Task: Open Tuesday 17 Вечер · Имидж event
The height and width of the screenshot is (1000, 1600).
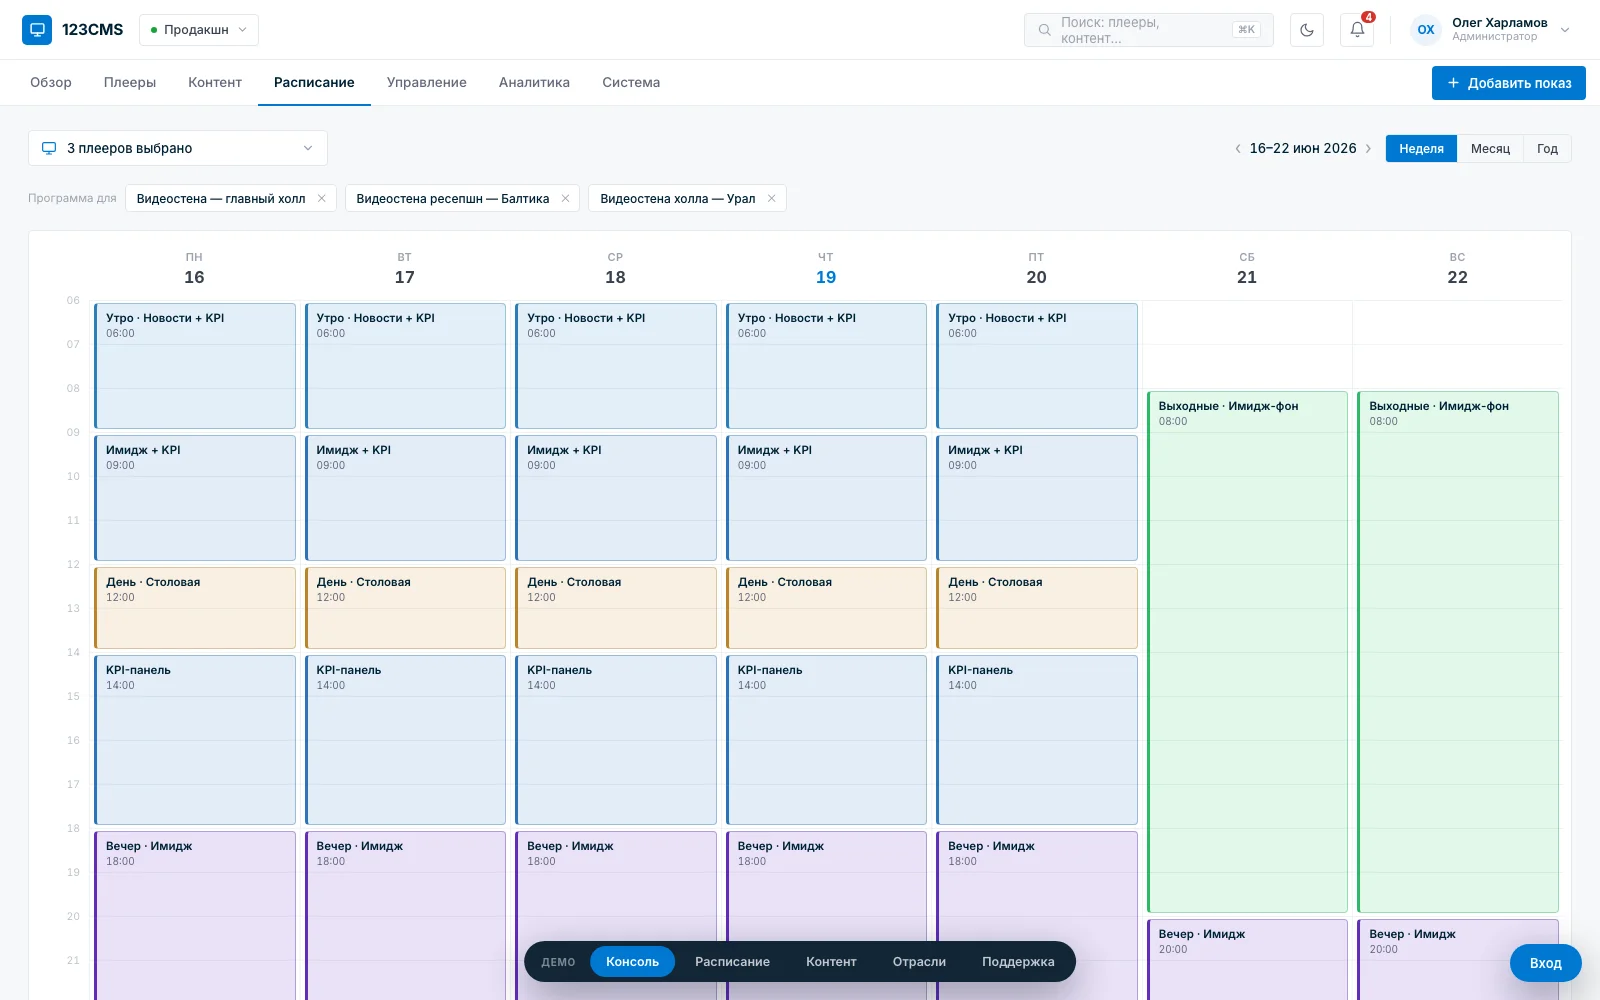Action: tap(405, 915)
